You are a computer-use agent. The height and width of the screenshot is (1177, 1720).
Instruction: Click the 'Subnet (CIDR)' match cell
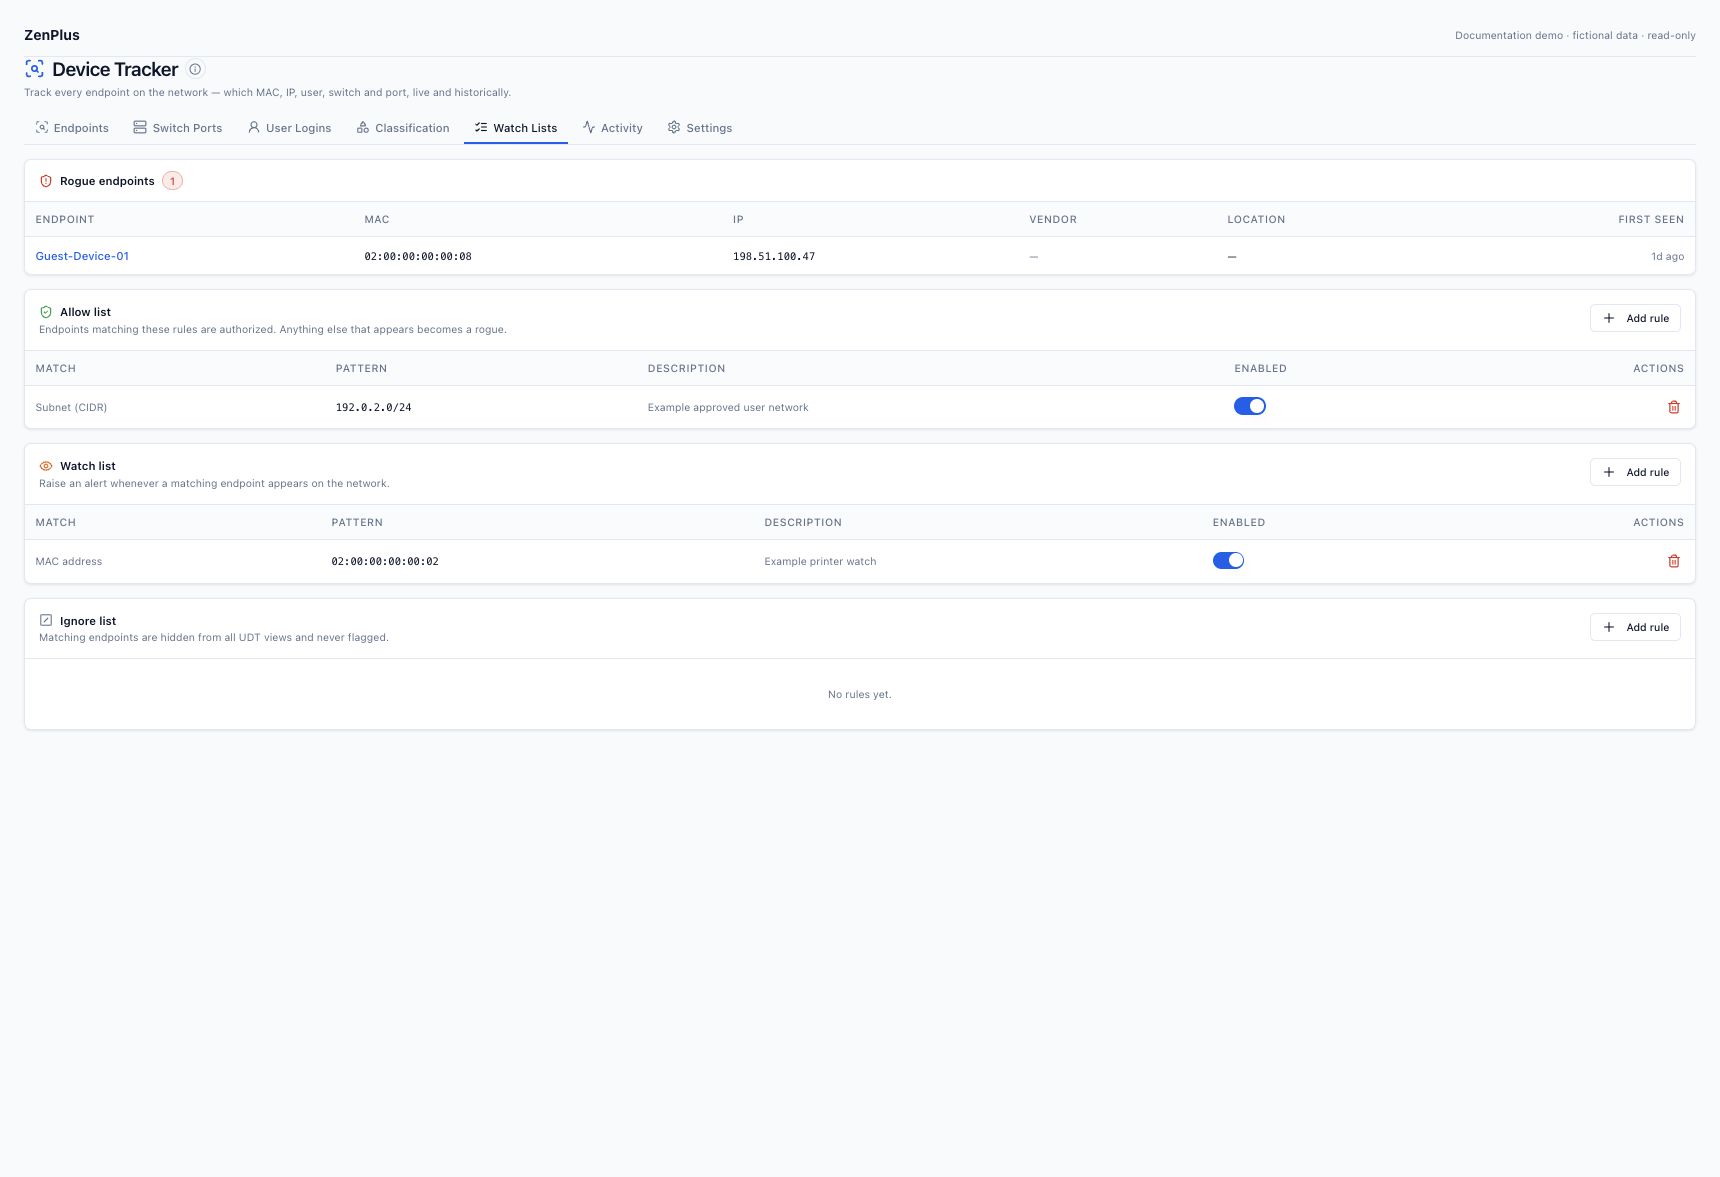(x=71, y=408)
